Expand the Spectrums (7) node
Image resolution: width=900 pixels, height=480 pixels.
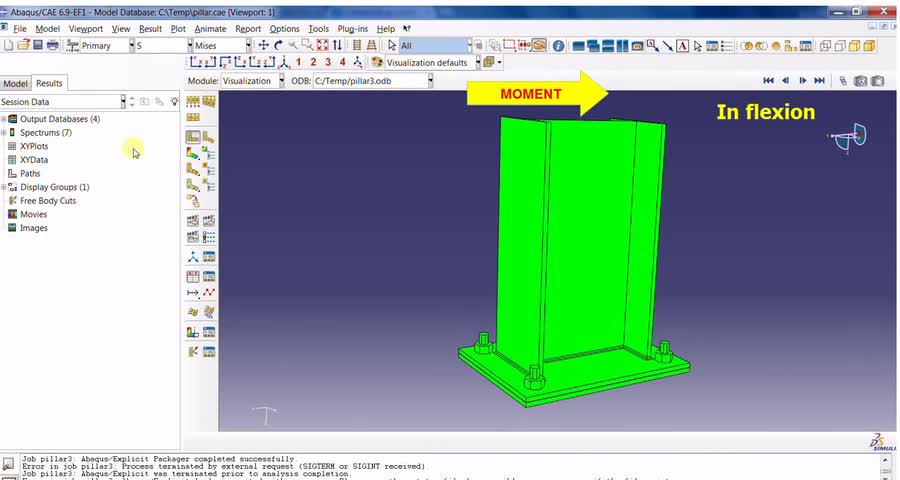(3, 133)
